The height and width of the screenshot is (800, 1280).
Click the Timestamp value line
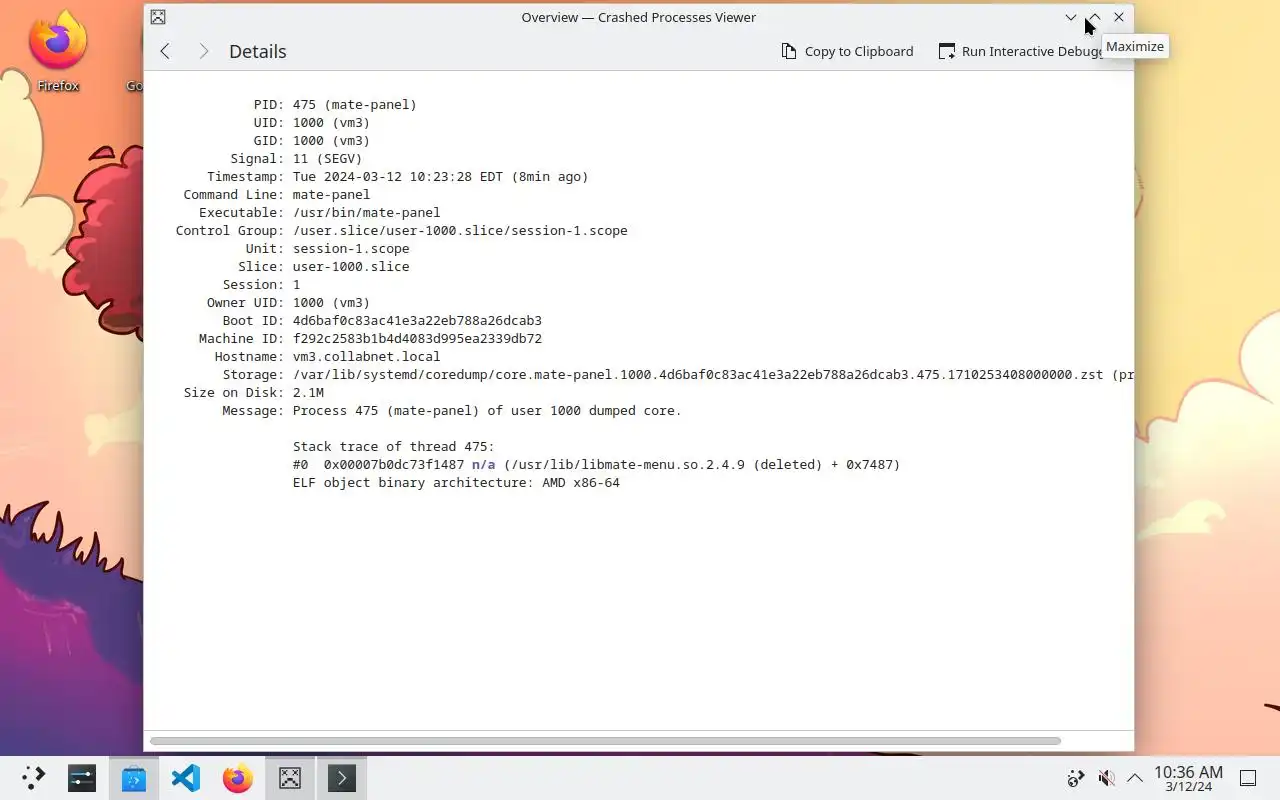pos(440,176)
